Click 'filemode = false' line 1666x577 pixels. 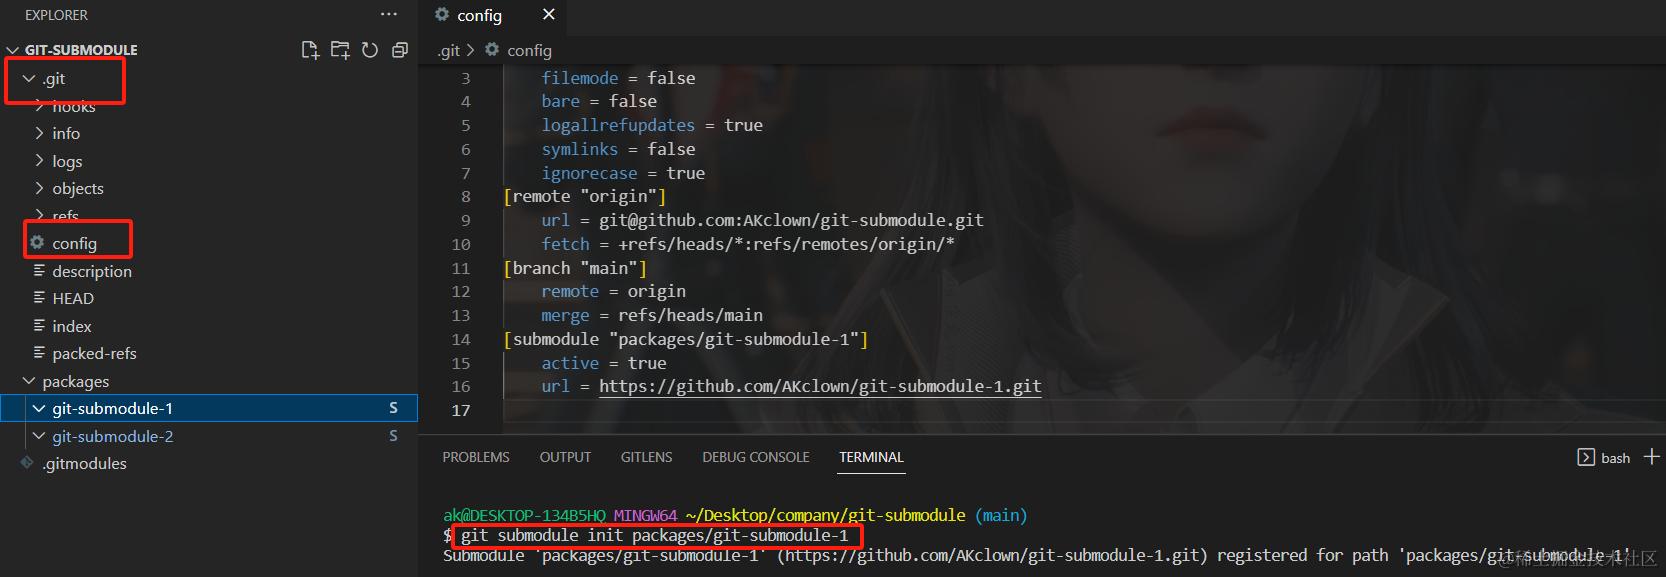coord(618,78)
